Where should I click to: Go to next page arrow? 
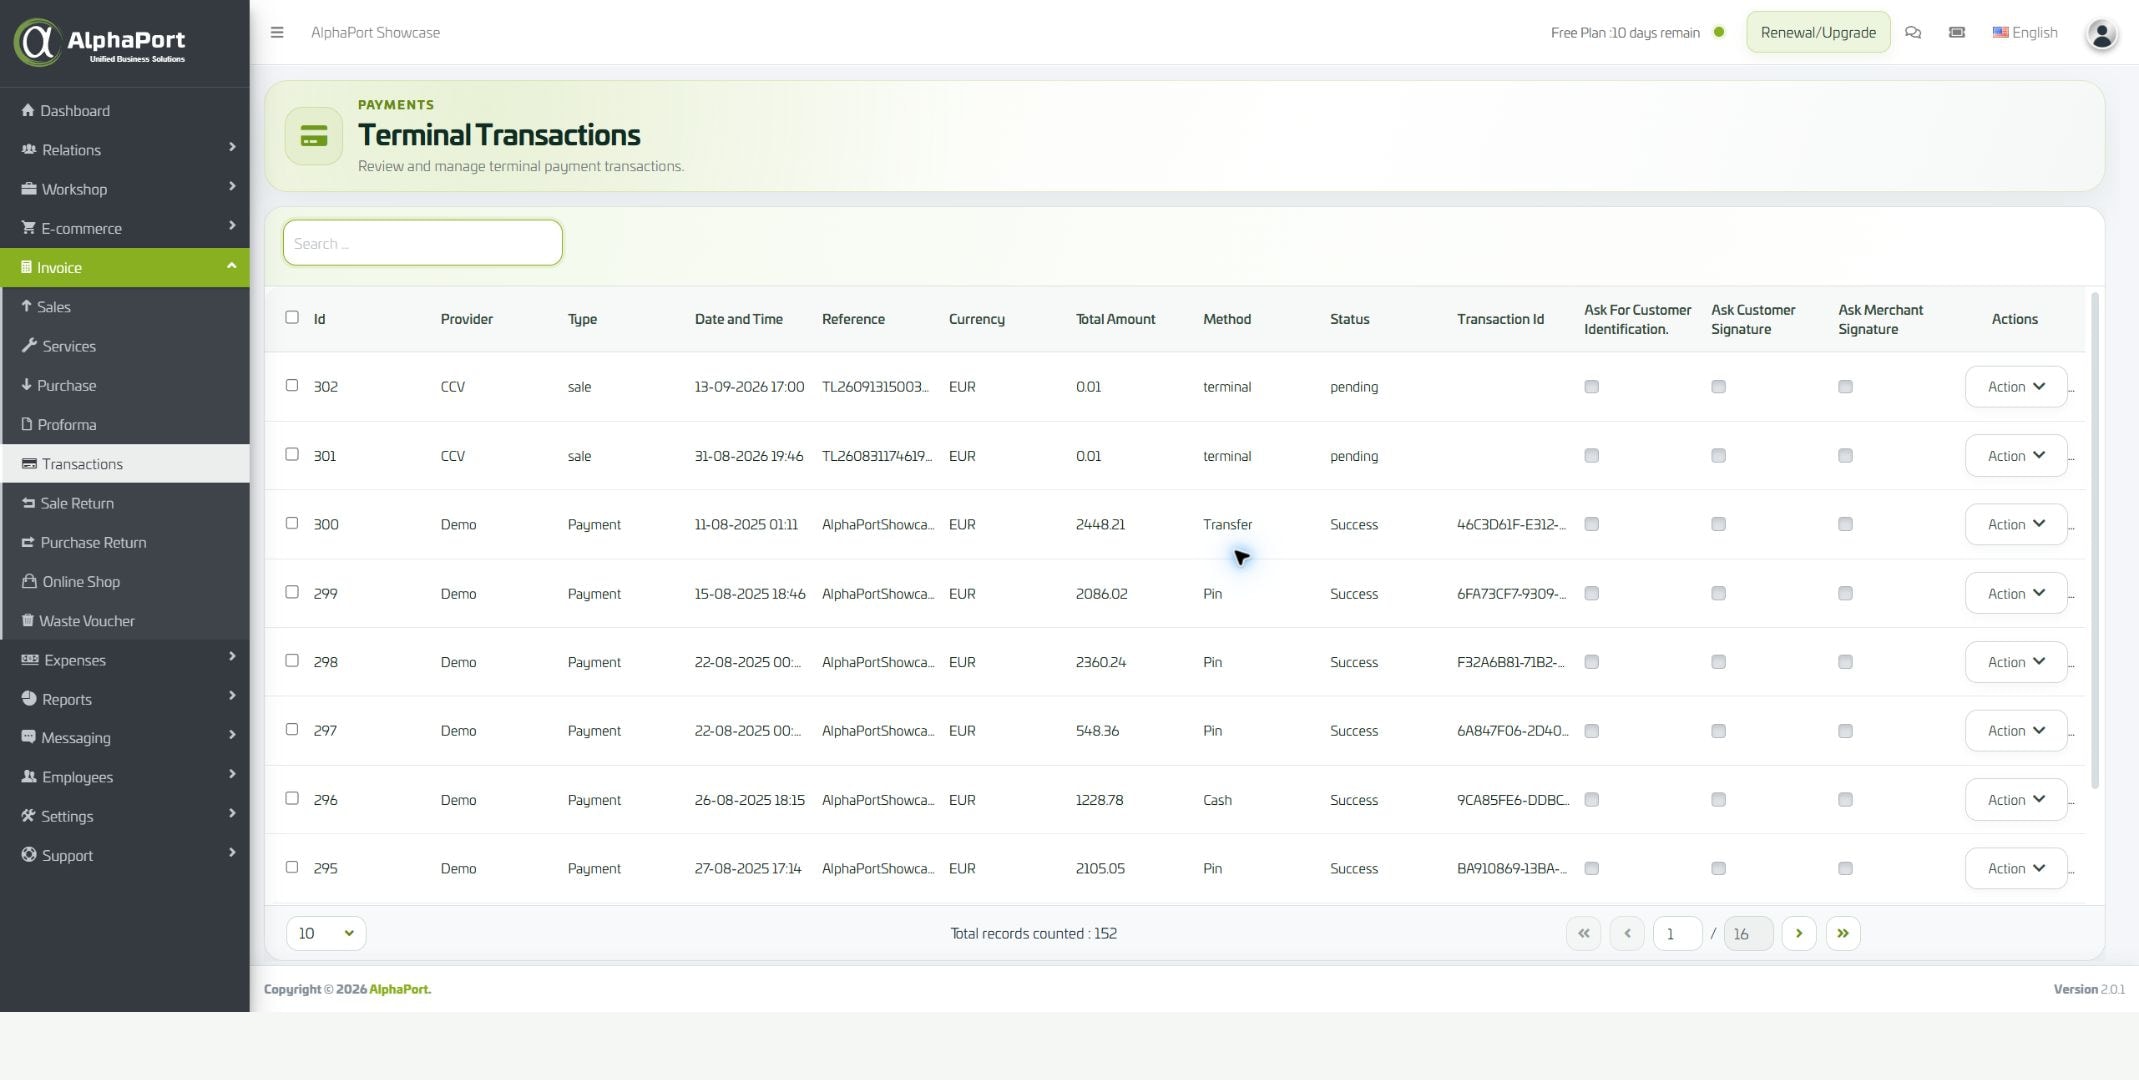click(1798, 933)
